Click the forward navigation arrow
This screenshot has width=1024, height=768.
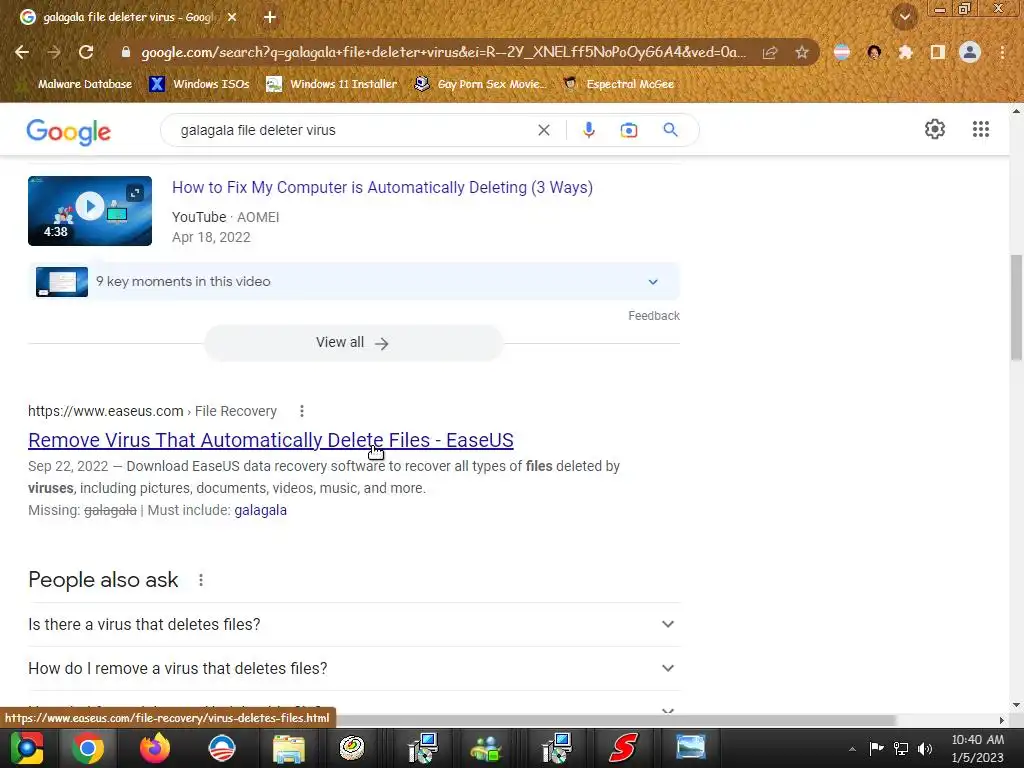[x=54, y=52]
